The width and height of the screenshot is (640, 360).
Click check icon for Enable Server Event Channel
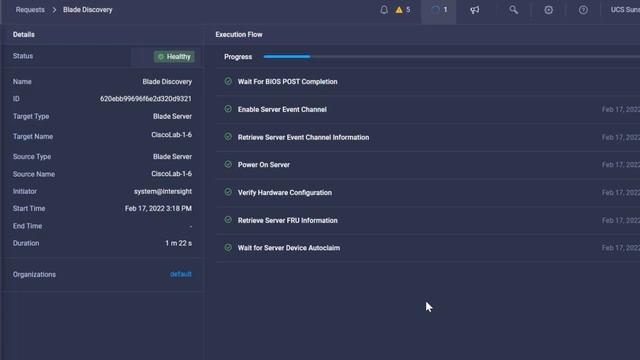[x=228, y=109]
